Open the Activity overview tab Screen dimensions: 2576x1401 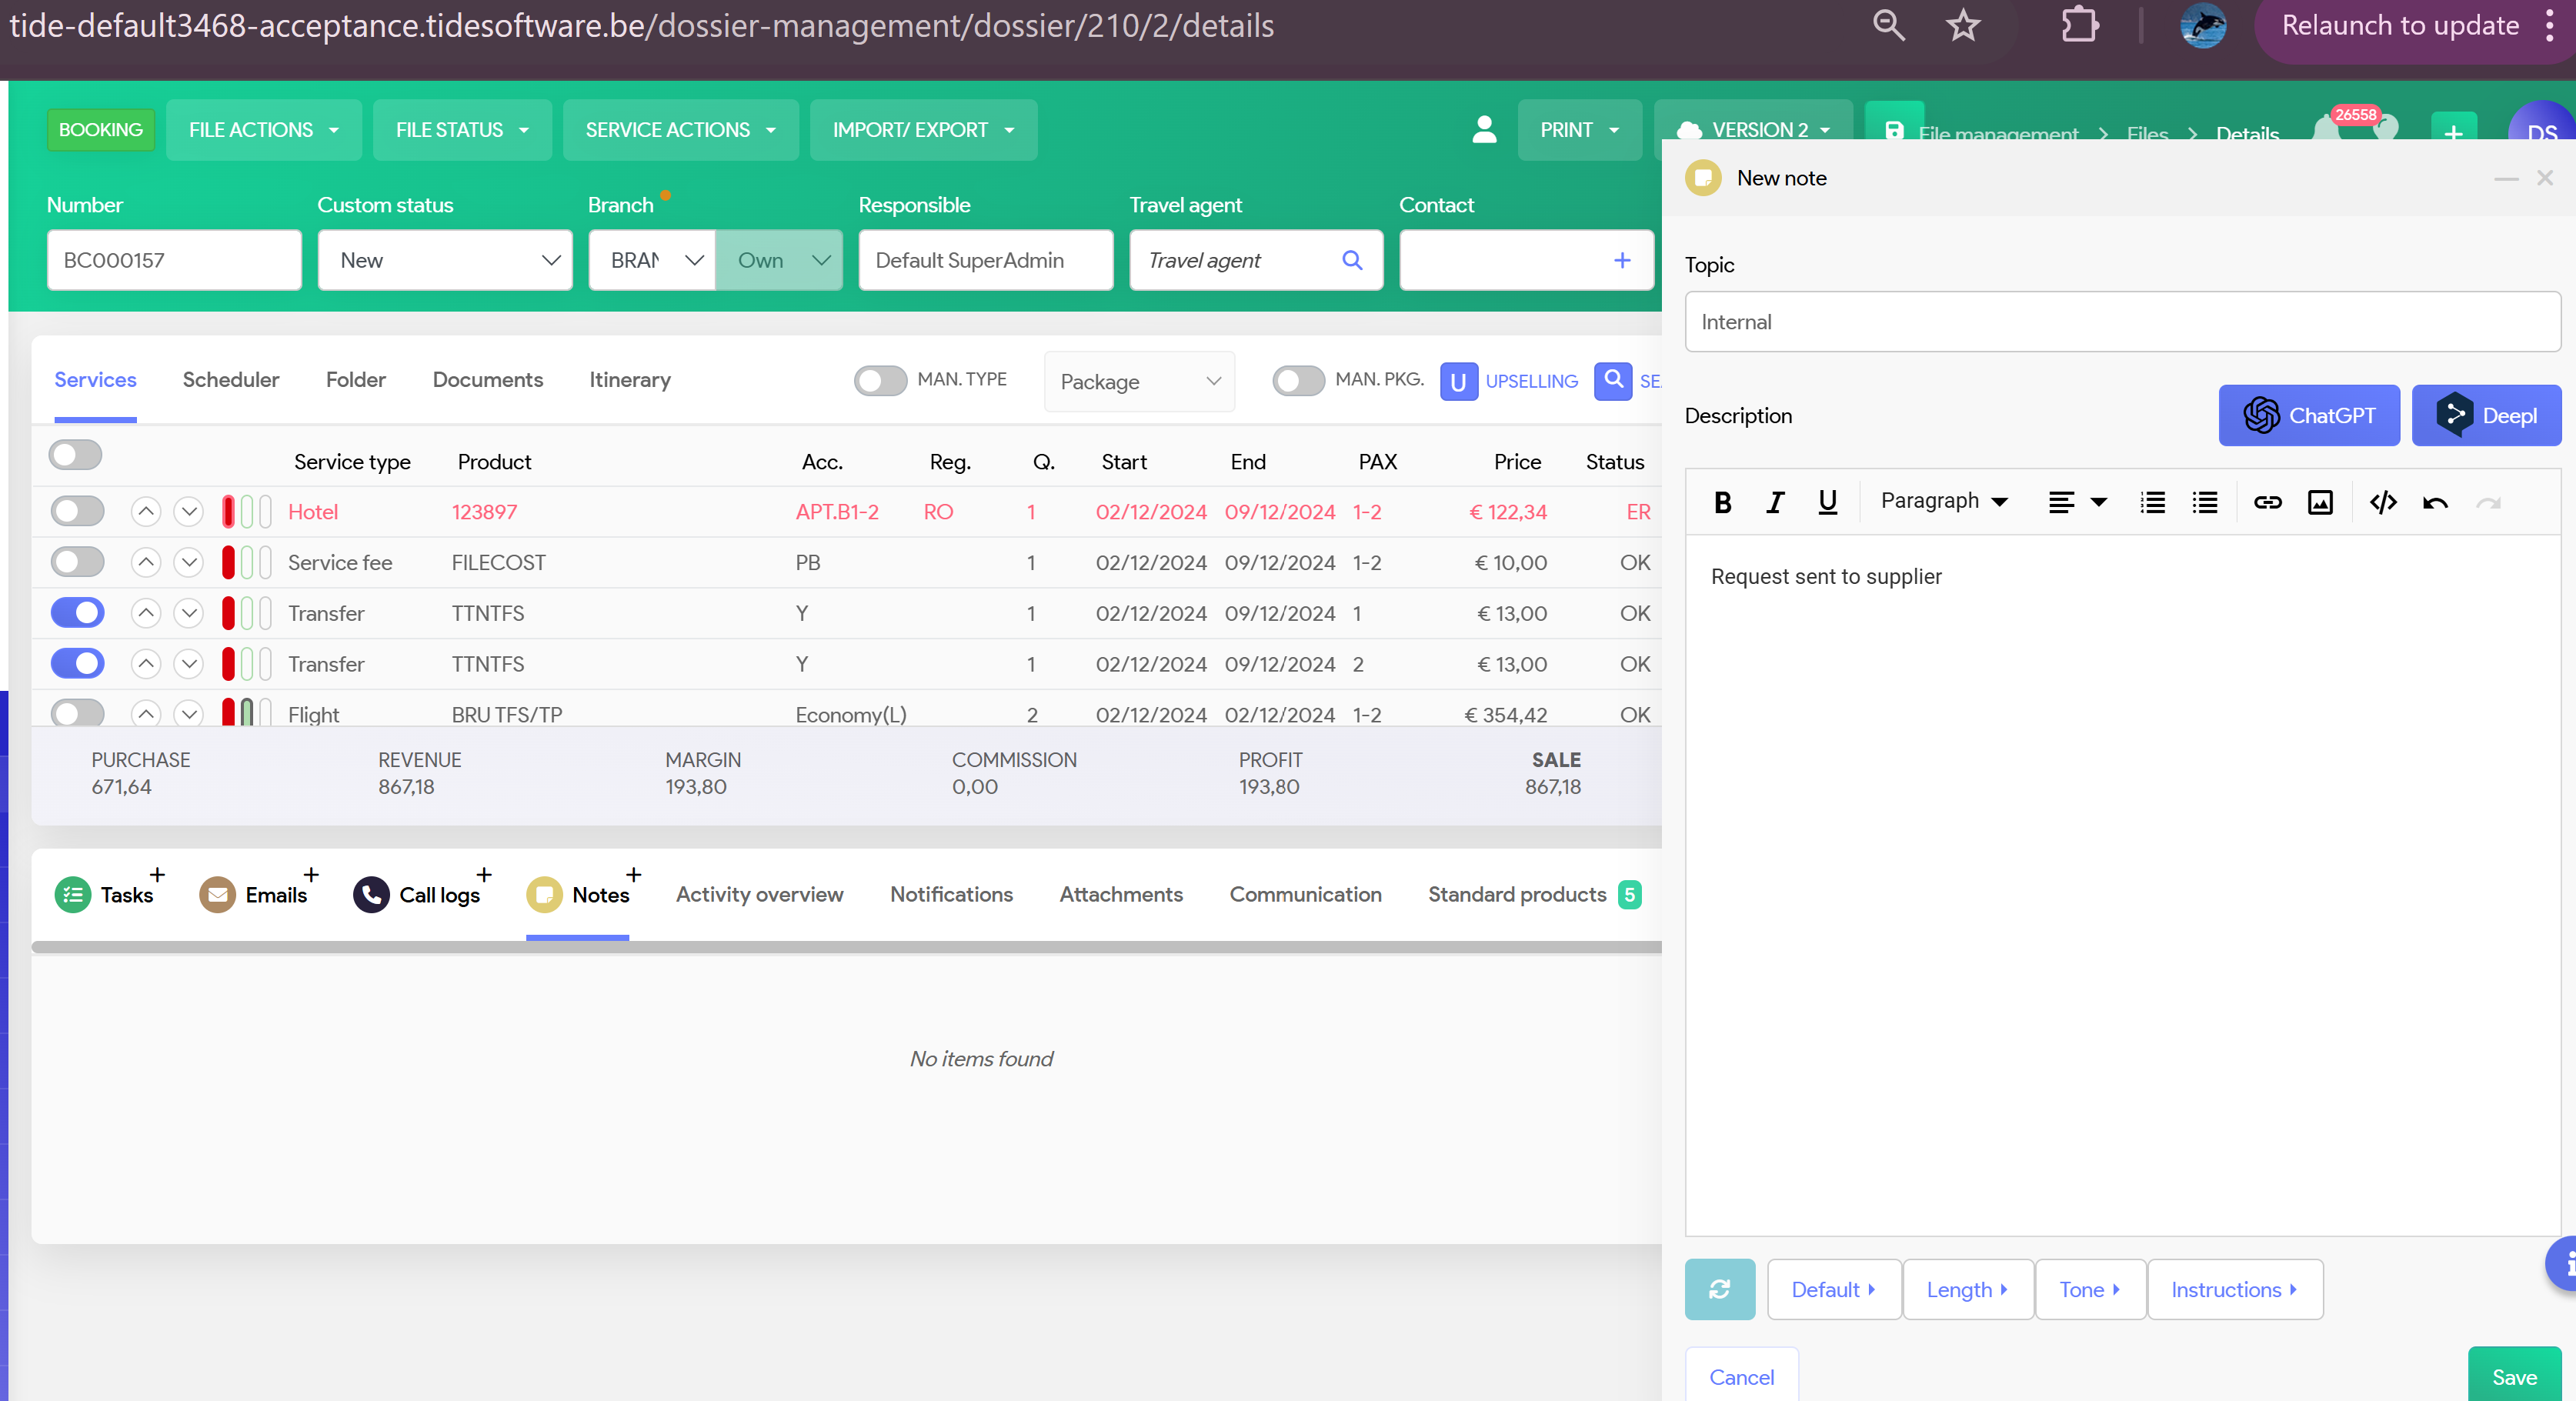coord(759,894)
